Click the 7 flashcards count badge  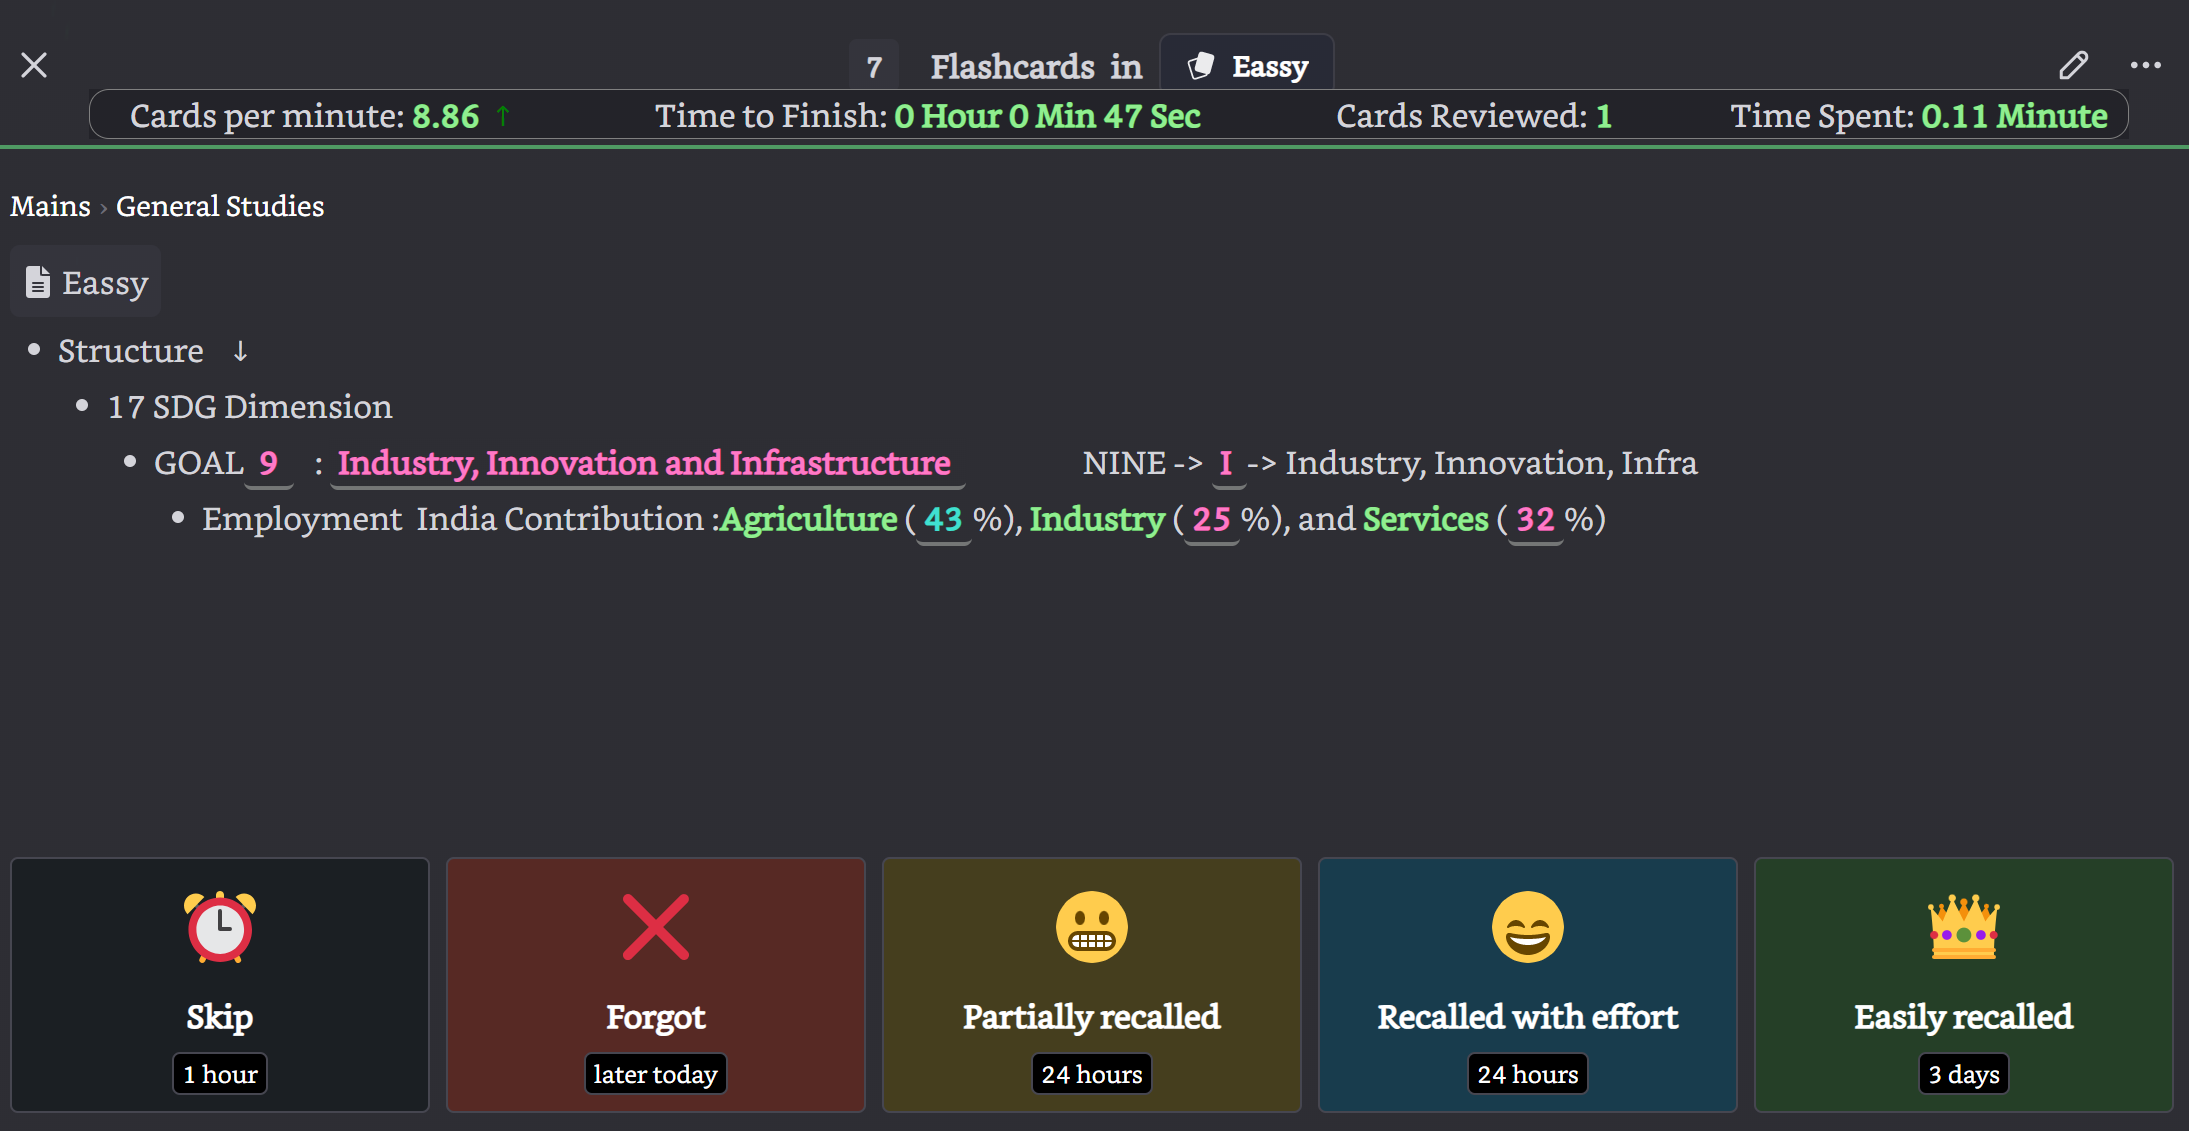(x=874, y=66)
